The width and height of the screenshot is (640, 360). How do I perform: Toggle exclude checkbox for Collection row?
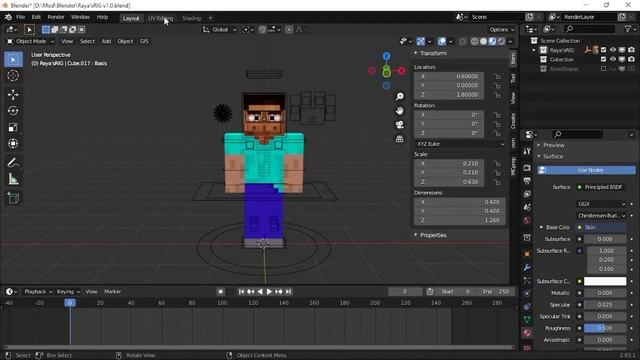pyautogui.click(x=604, y=59)
